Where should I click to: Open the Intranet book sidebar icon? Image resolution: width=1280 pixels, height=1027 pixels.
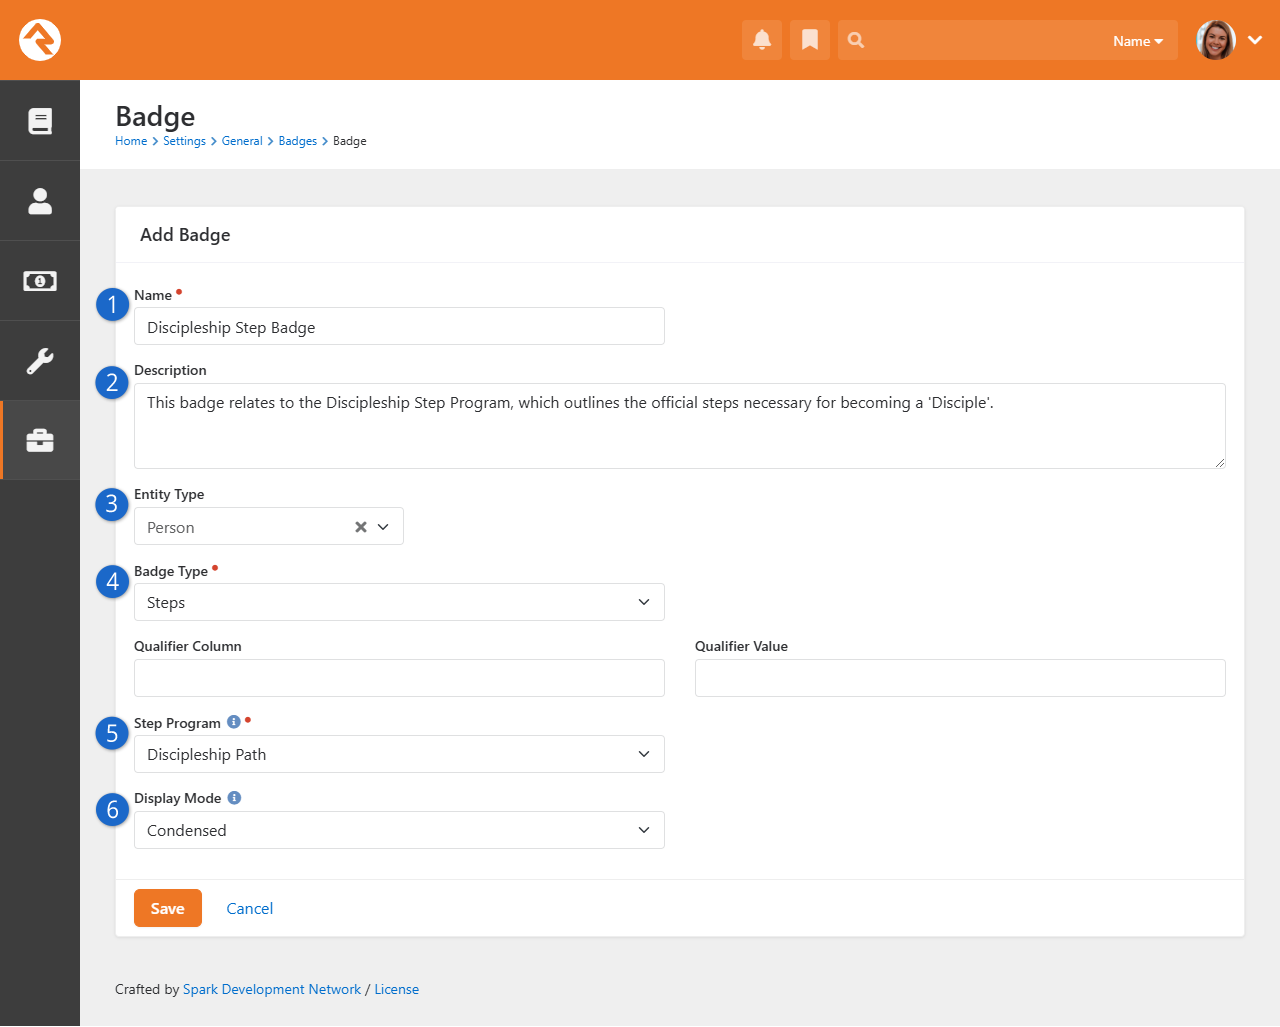tap(40, 121)
